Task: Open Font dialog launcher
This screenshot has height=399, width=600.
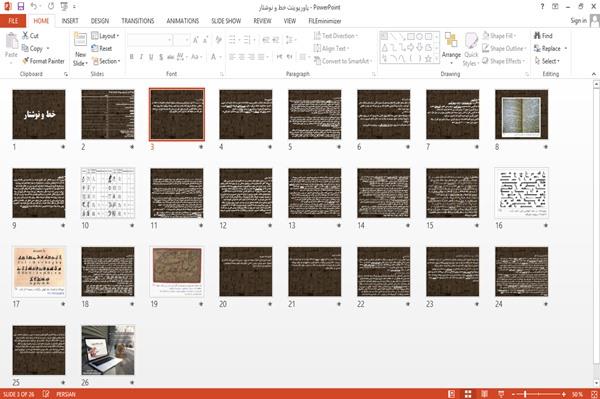Action: pyautogui.click(x=222, y=74)
